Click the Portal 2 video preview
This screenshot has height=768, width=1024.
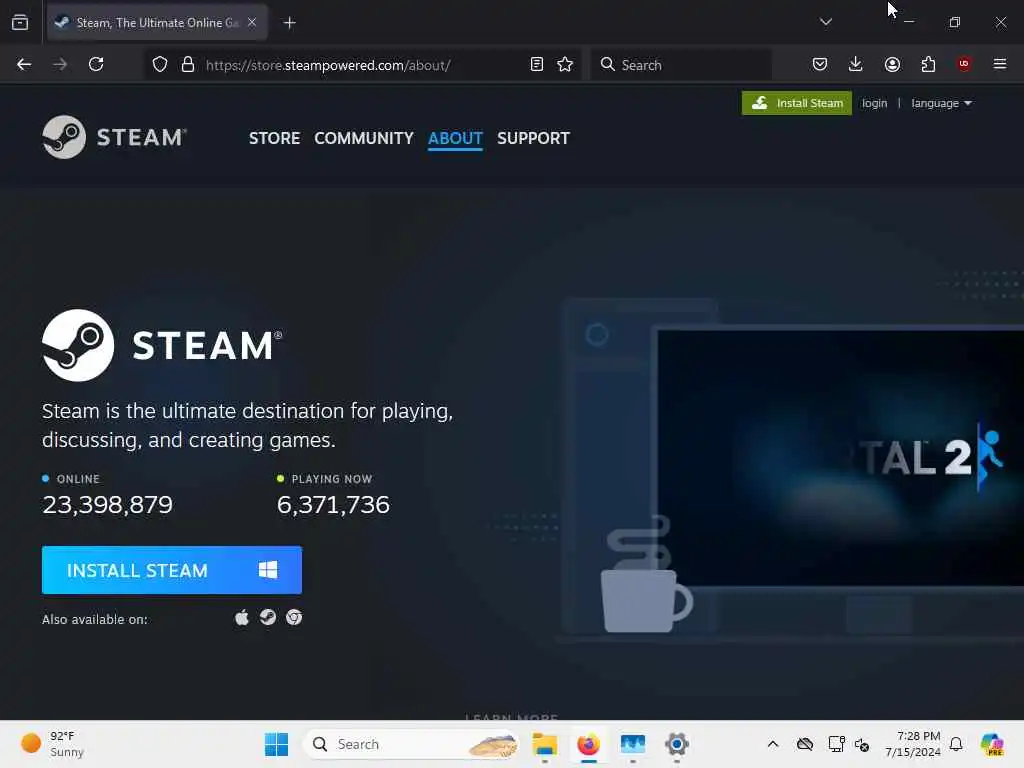pyautogui.click(x=840, y=458)
